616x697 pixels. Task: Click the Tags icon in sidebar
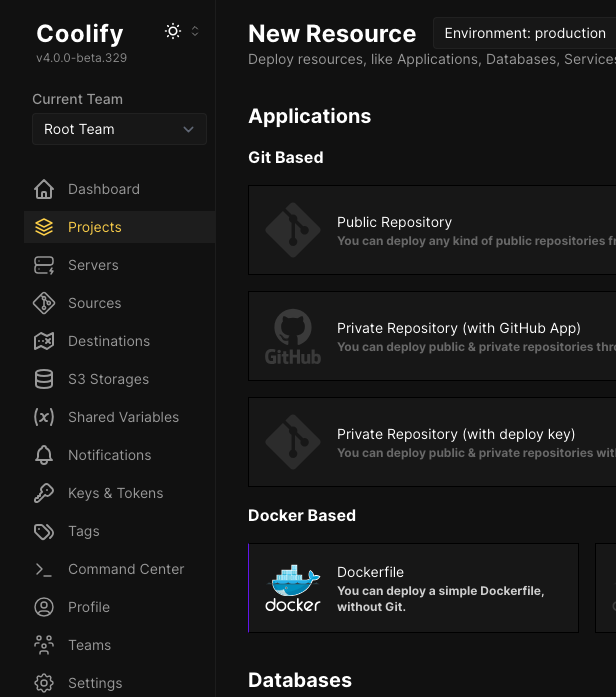44,531
